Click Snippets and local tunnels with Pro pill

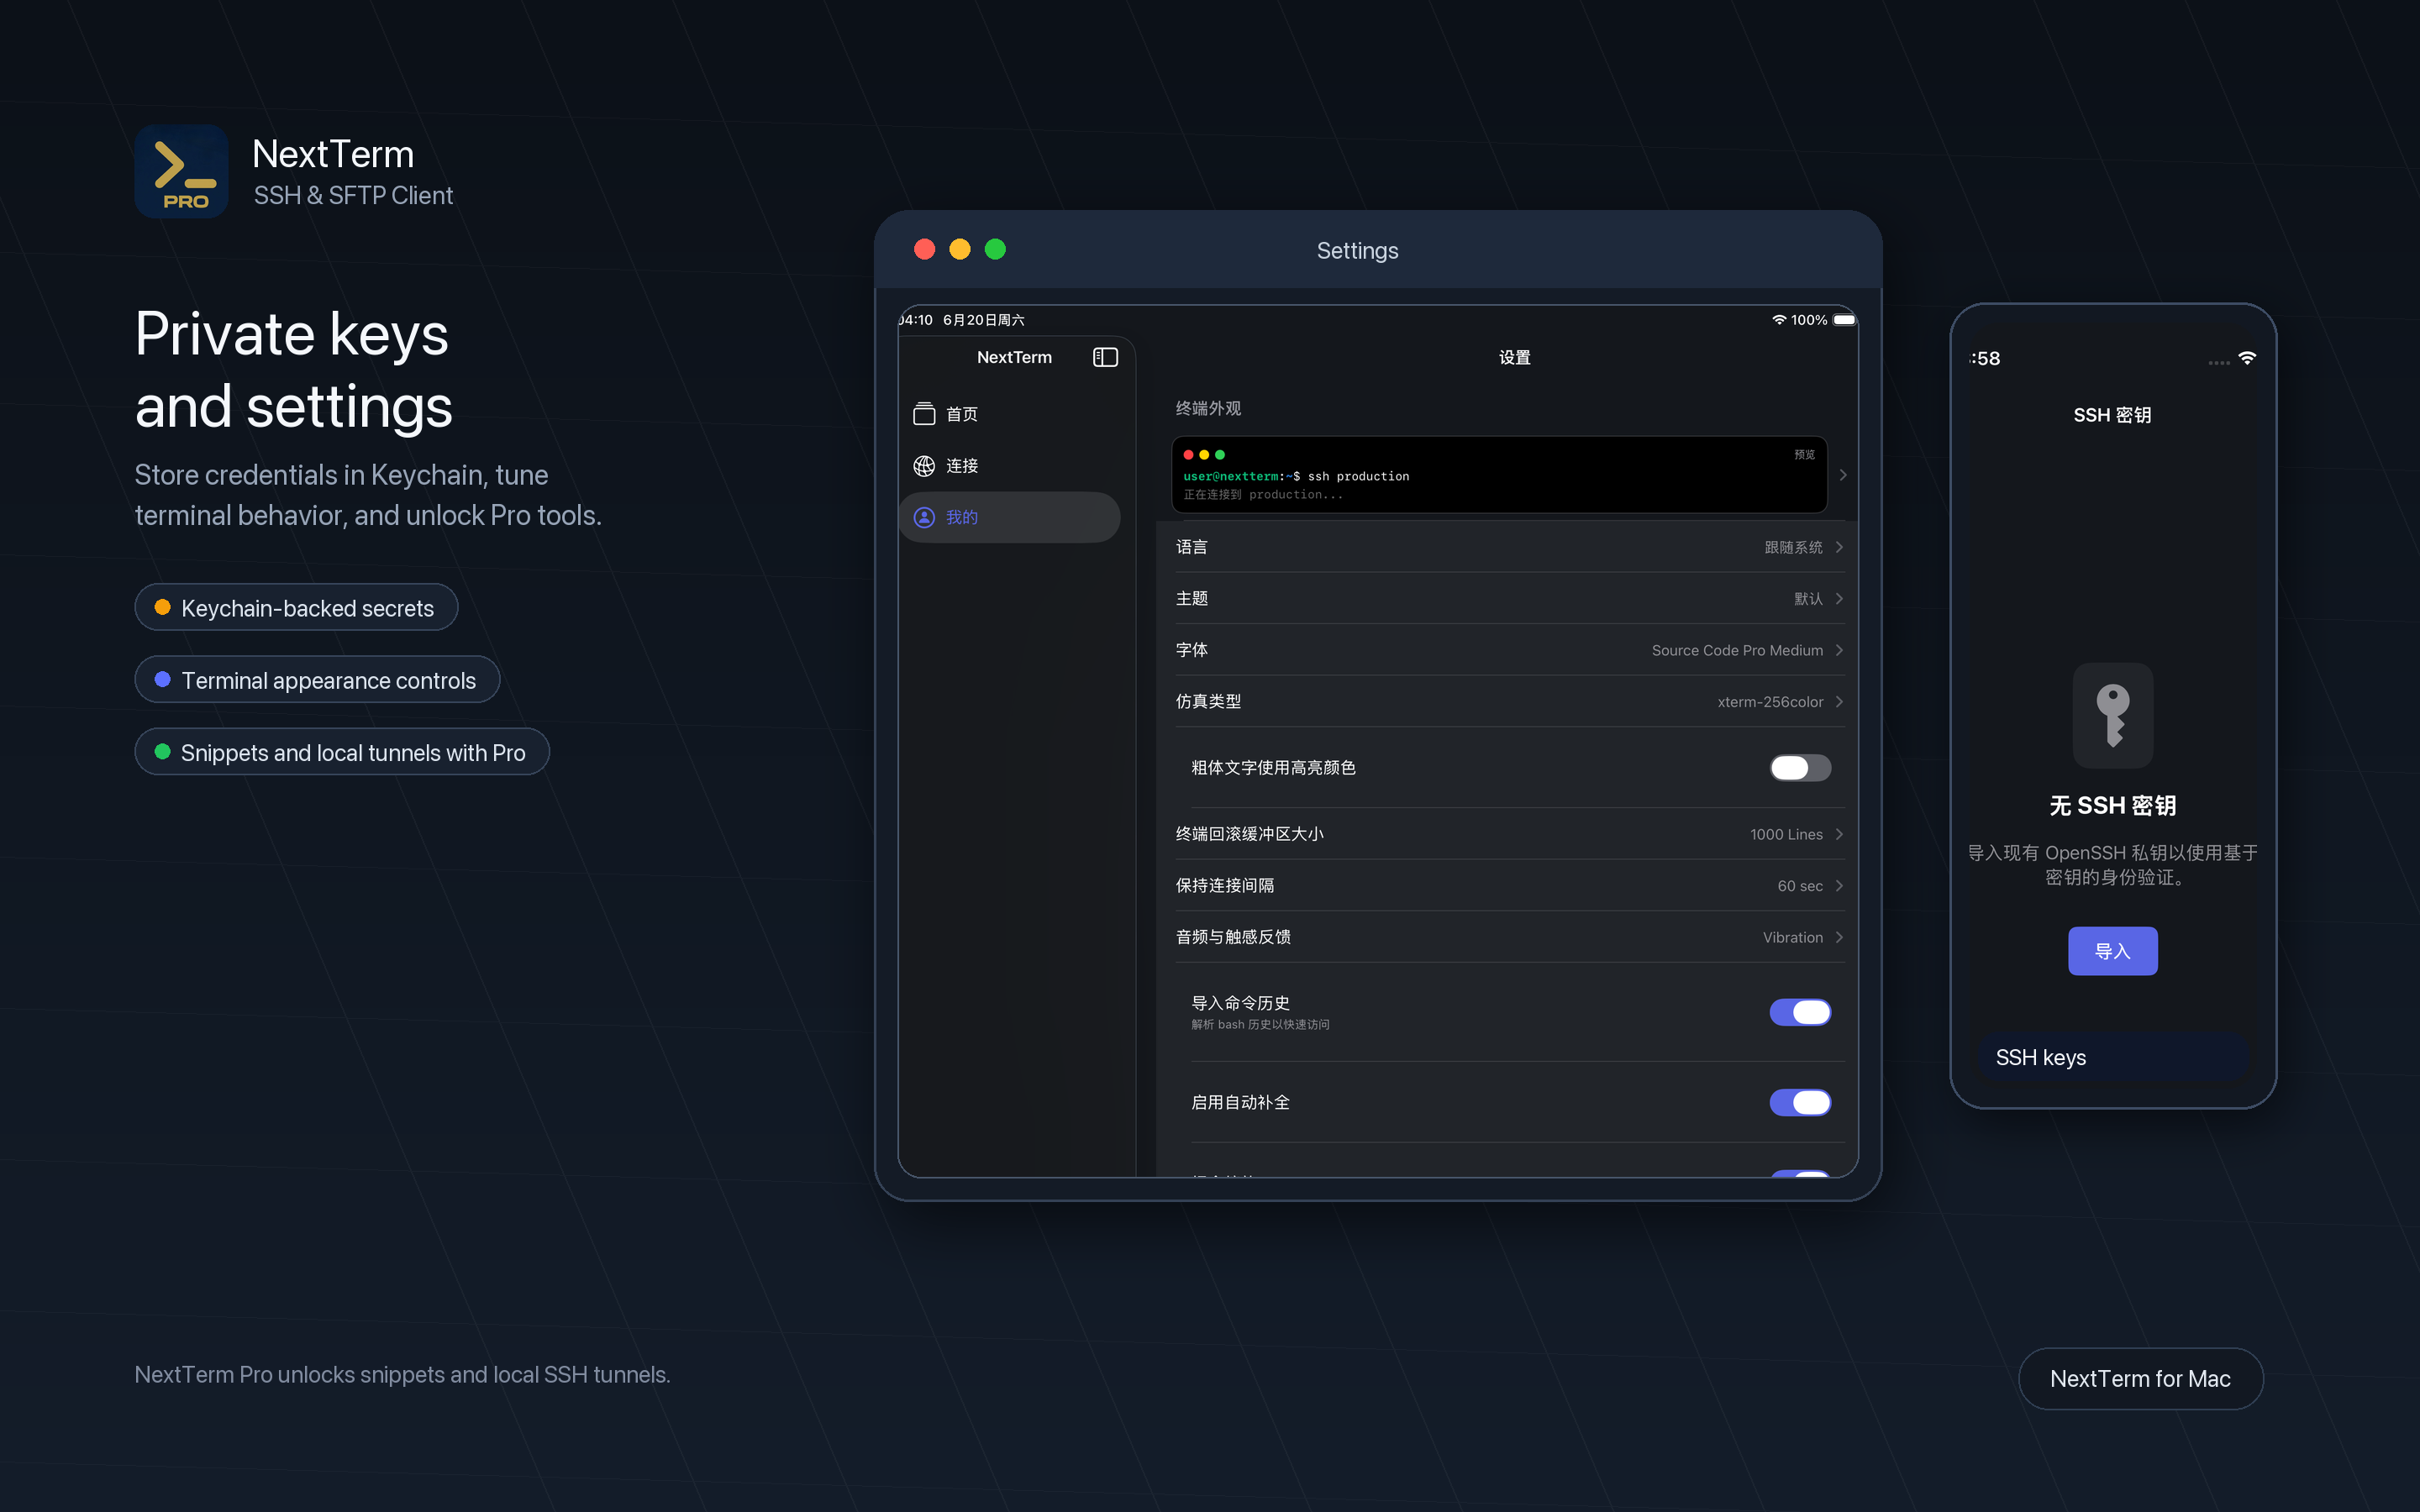pos(342,752)
